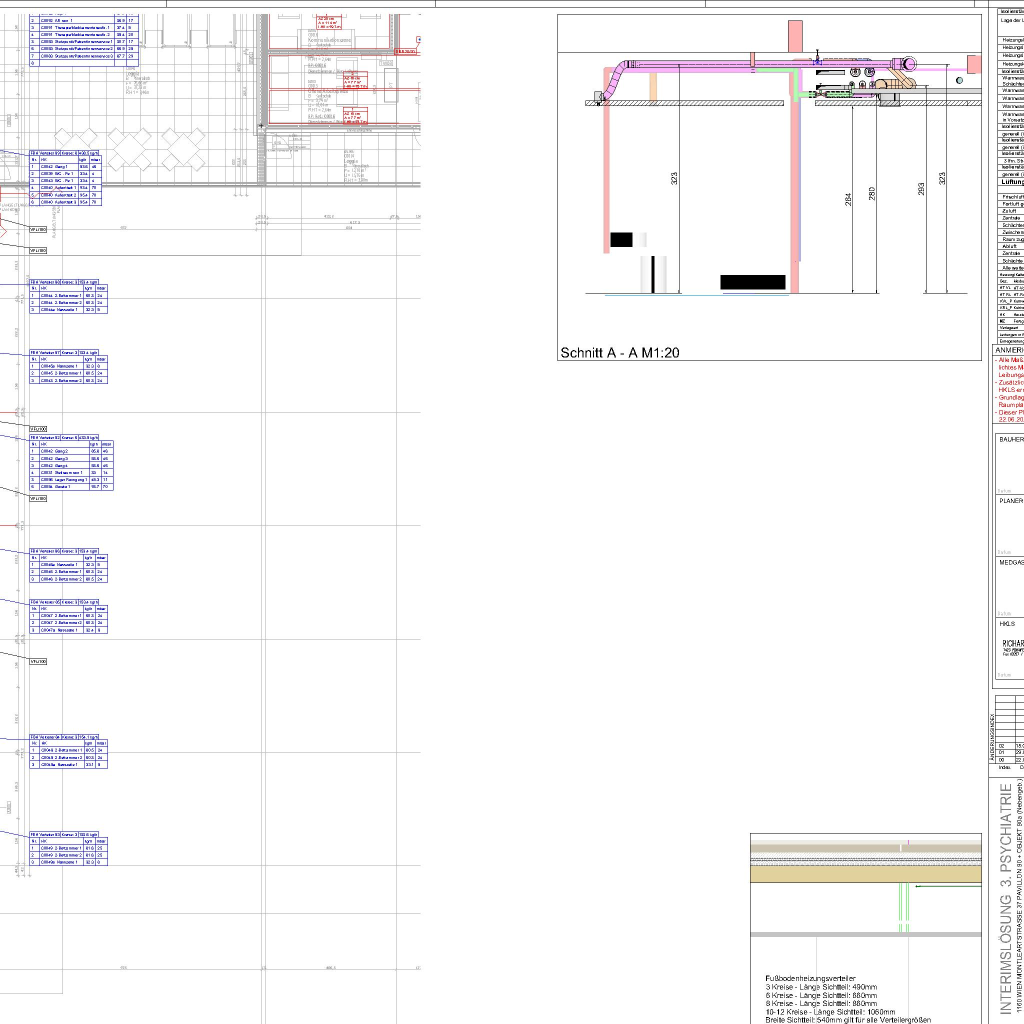Select the 'Schnitt A - A M1:20' title
Image resolution: width=1024 pixels, height=1024 pixels.
pos(620,353)
